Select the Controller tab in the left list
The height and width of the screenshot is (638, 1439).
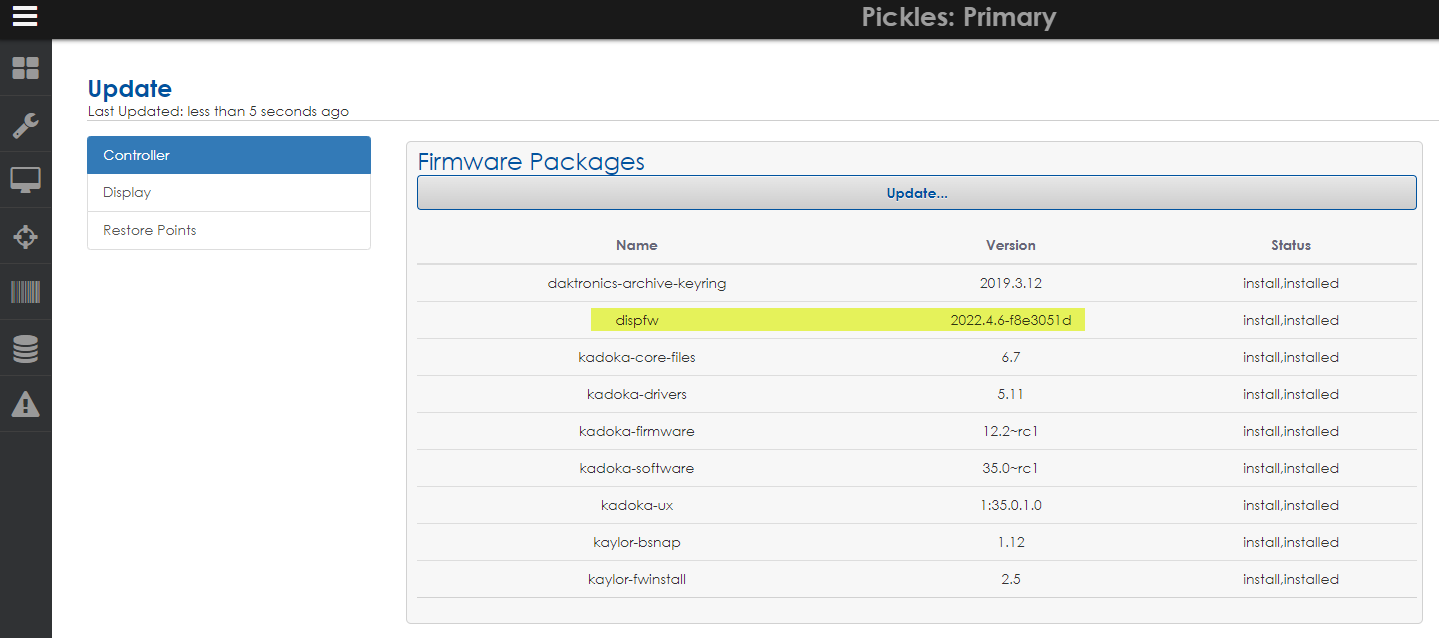[x=229, y=155]
